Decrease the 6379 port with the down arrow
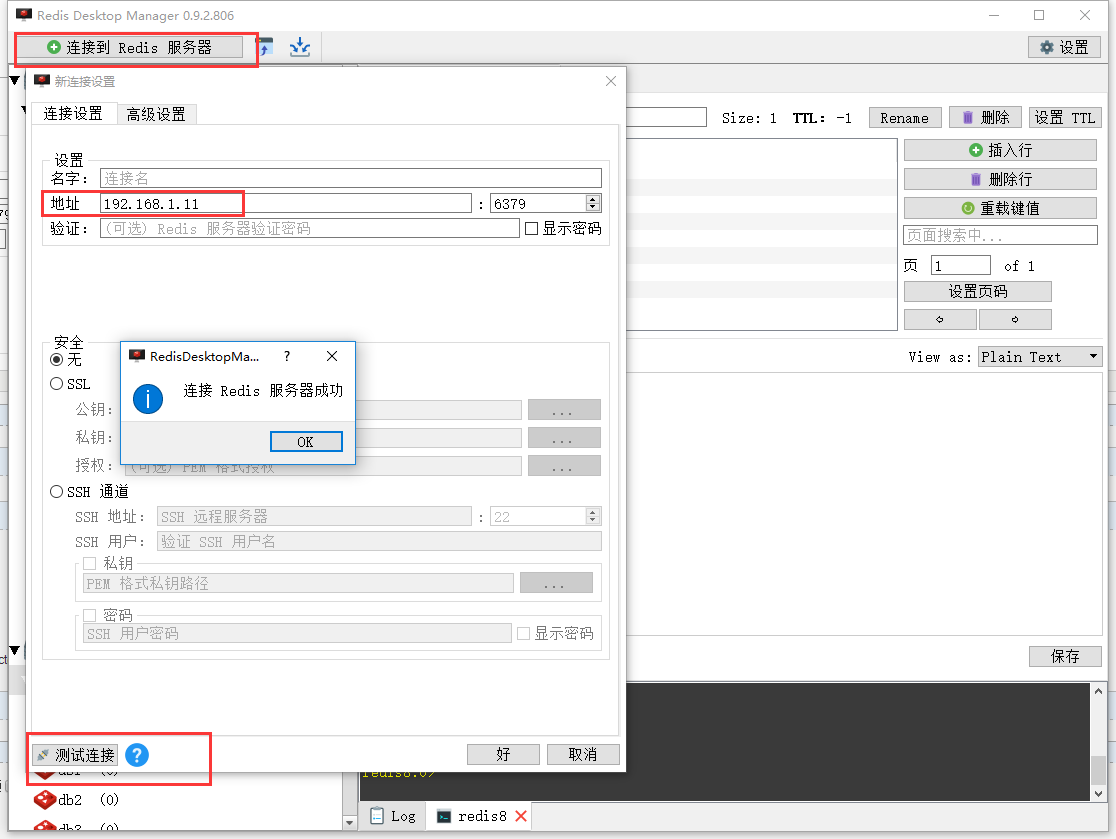 (x=593, y=208)
